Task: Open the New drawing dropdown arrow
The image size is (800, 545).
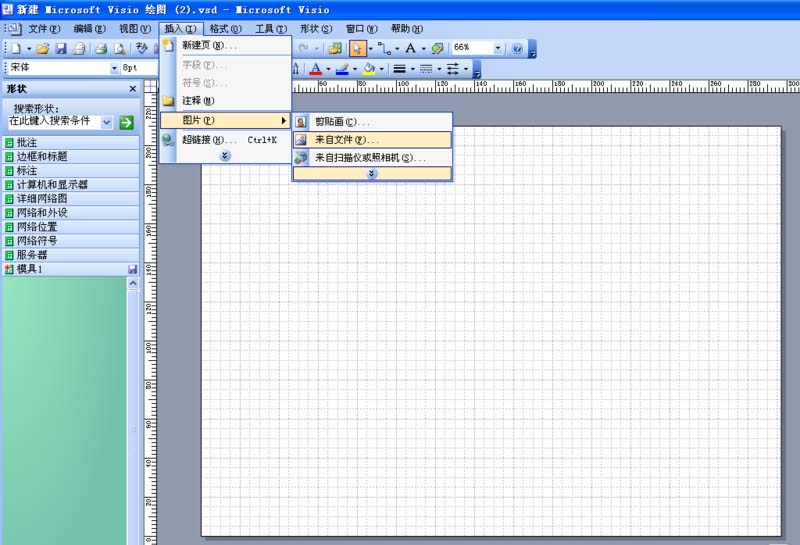Action: pyautogui.click(x=29, y=49)
